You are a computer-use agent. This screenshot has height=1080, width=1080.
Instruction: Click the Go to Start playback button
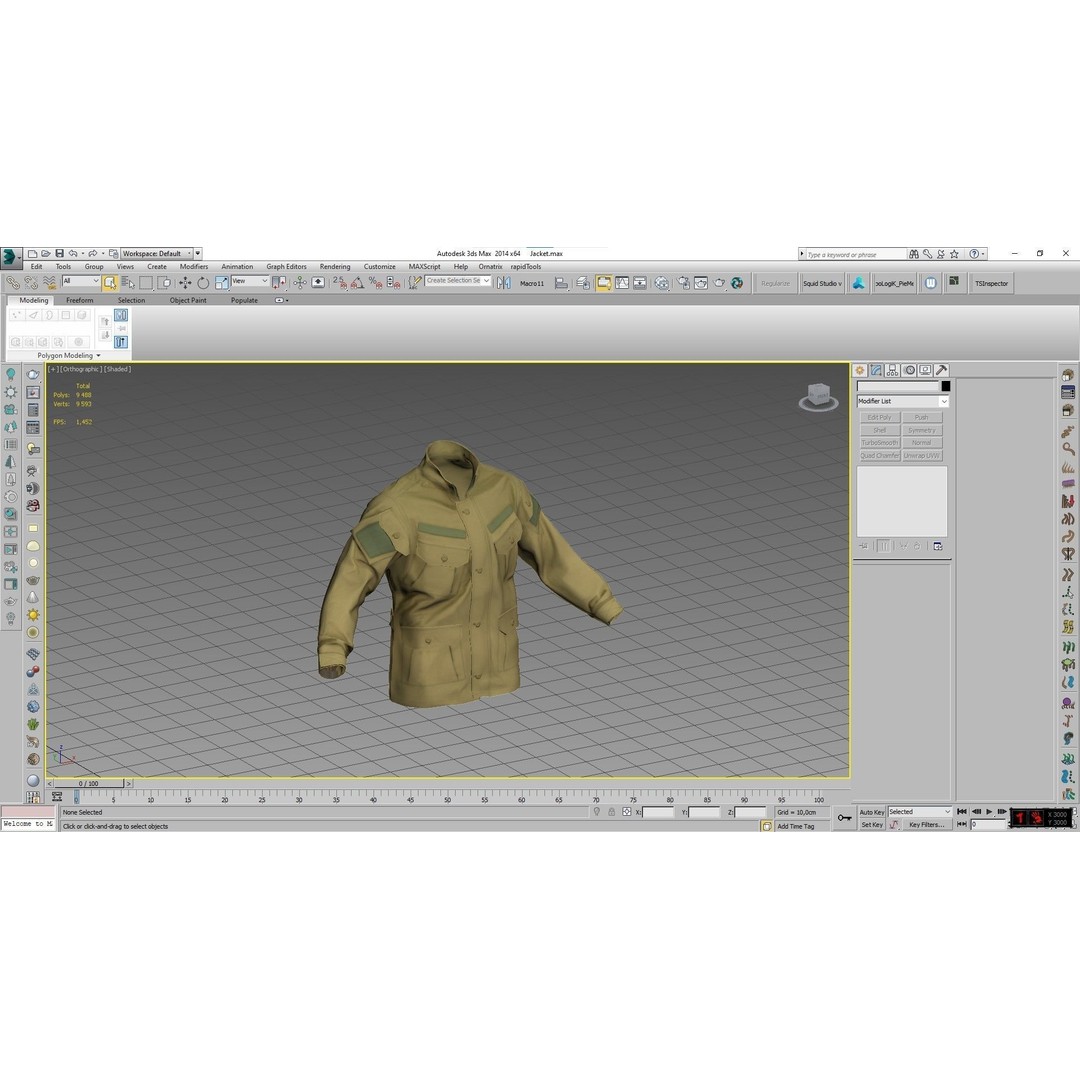(962, 812)
